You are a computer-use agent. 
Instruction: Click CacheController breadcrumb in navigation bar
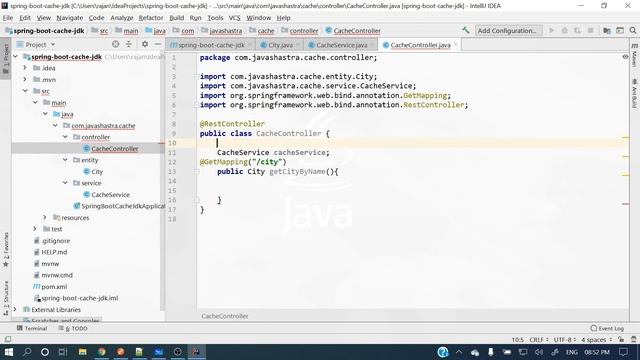tap(353, 31)
